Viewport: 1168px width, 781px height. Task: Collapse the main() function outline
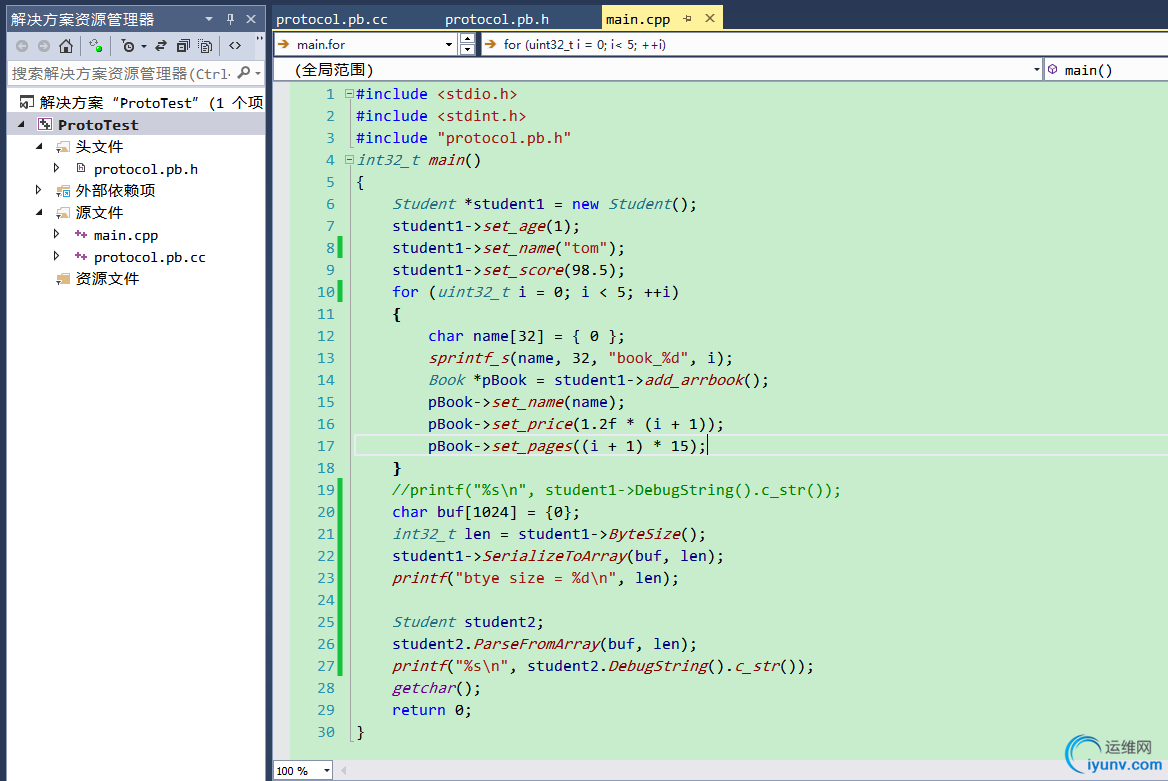click(348, 160)
